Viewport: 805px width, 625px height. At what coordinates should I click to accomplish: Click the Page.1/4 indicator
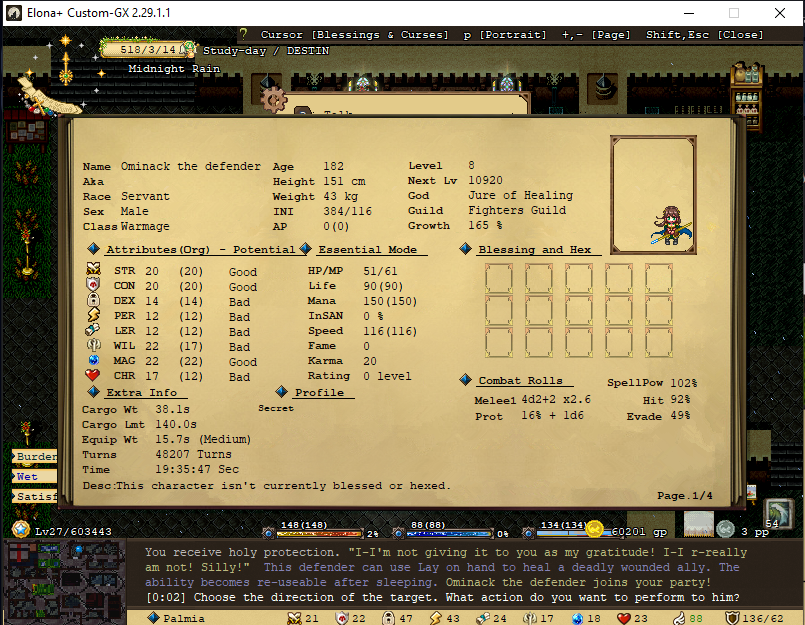pyautogui.click(x=685, y=495)
